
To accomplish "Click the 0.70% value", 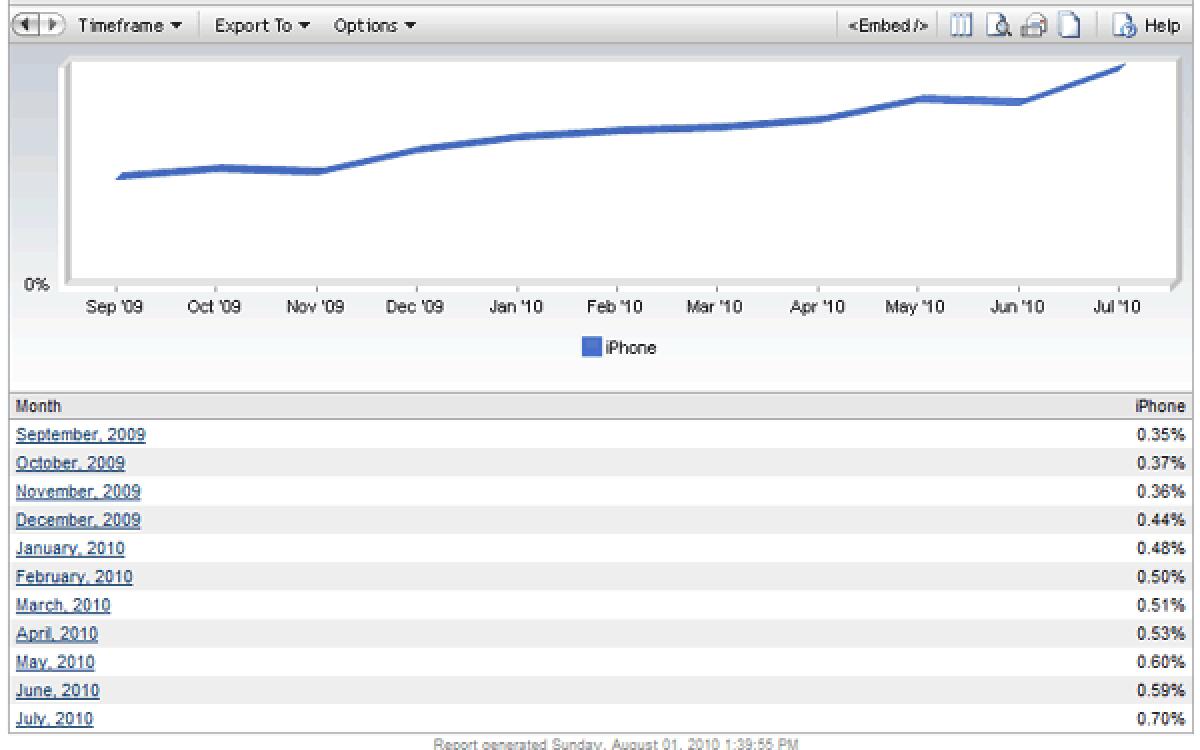I will pyautogui.click(x=1161, y=719).
